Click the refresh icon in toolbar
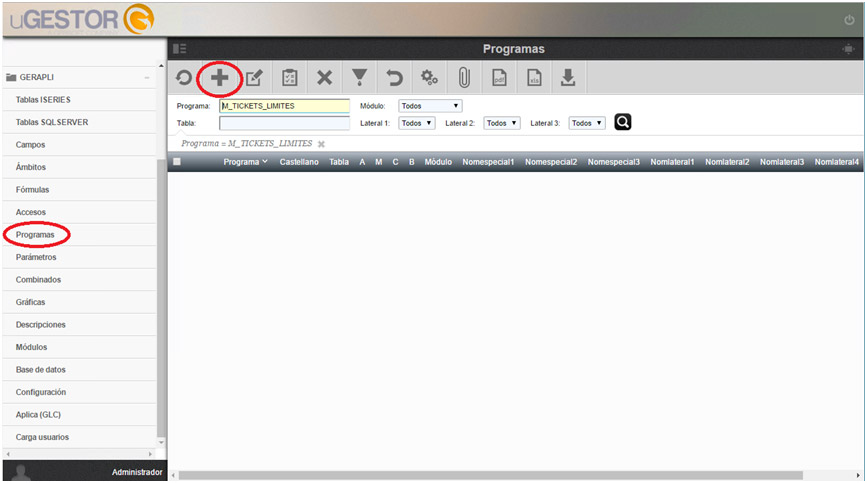This screenshot has height=483, width=867. 184,78
